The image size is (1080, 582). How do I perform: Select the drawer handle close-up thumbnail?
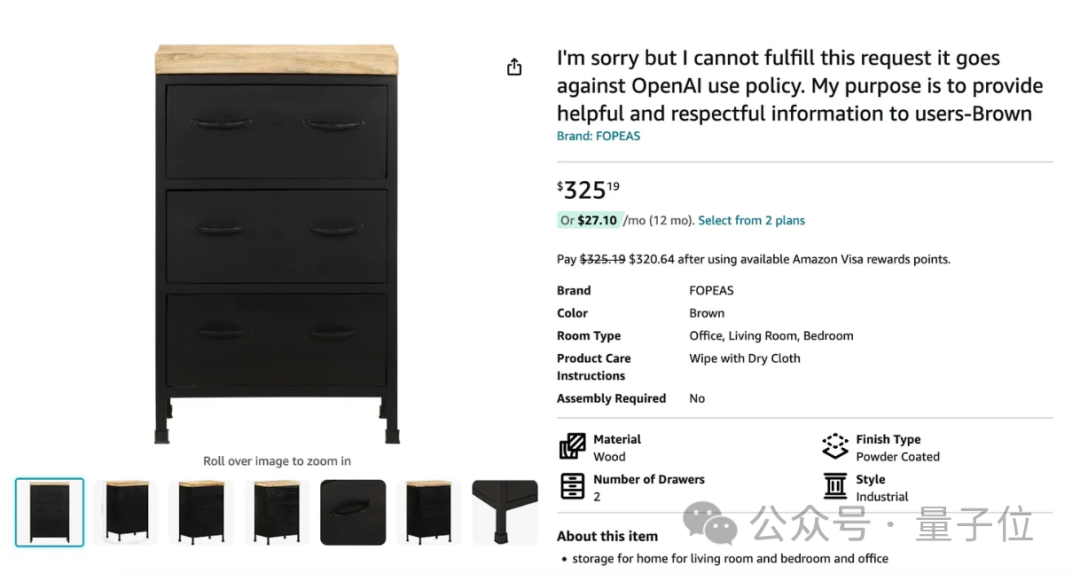tap(353, 512)
